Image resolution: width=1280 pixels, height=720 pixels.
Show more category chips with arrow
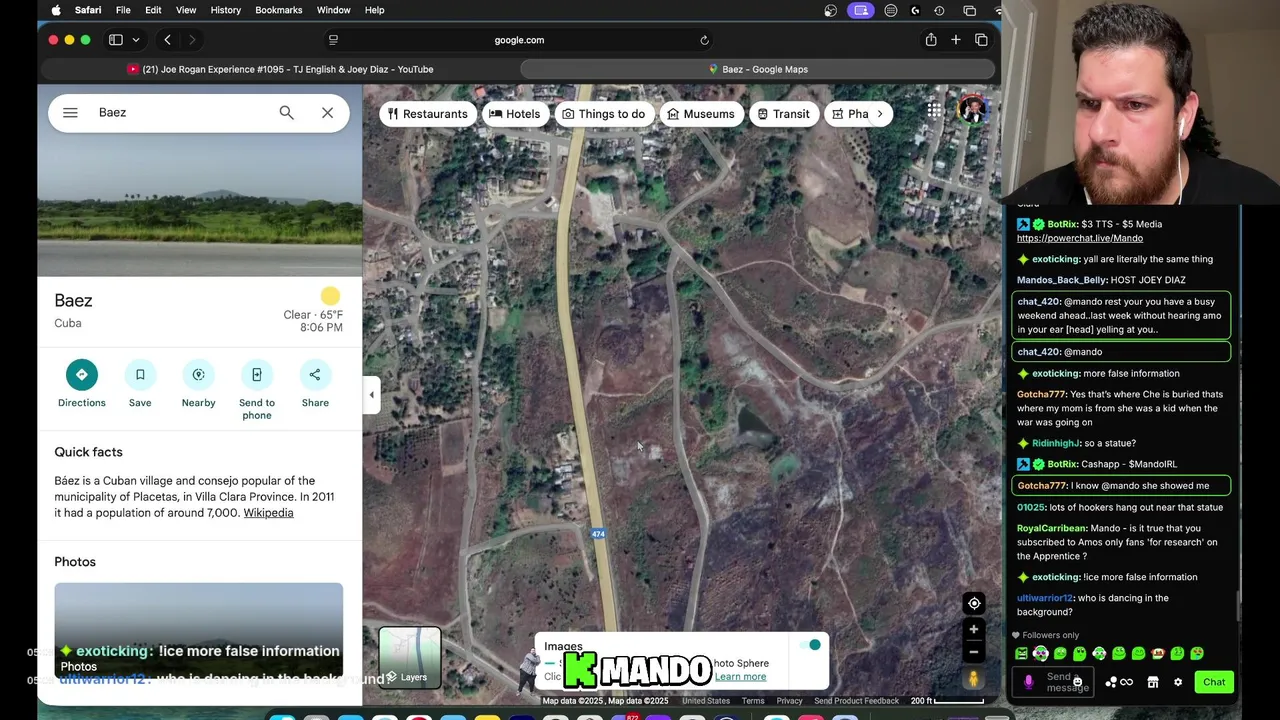pos(880,114)
